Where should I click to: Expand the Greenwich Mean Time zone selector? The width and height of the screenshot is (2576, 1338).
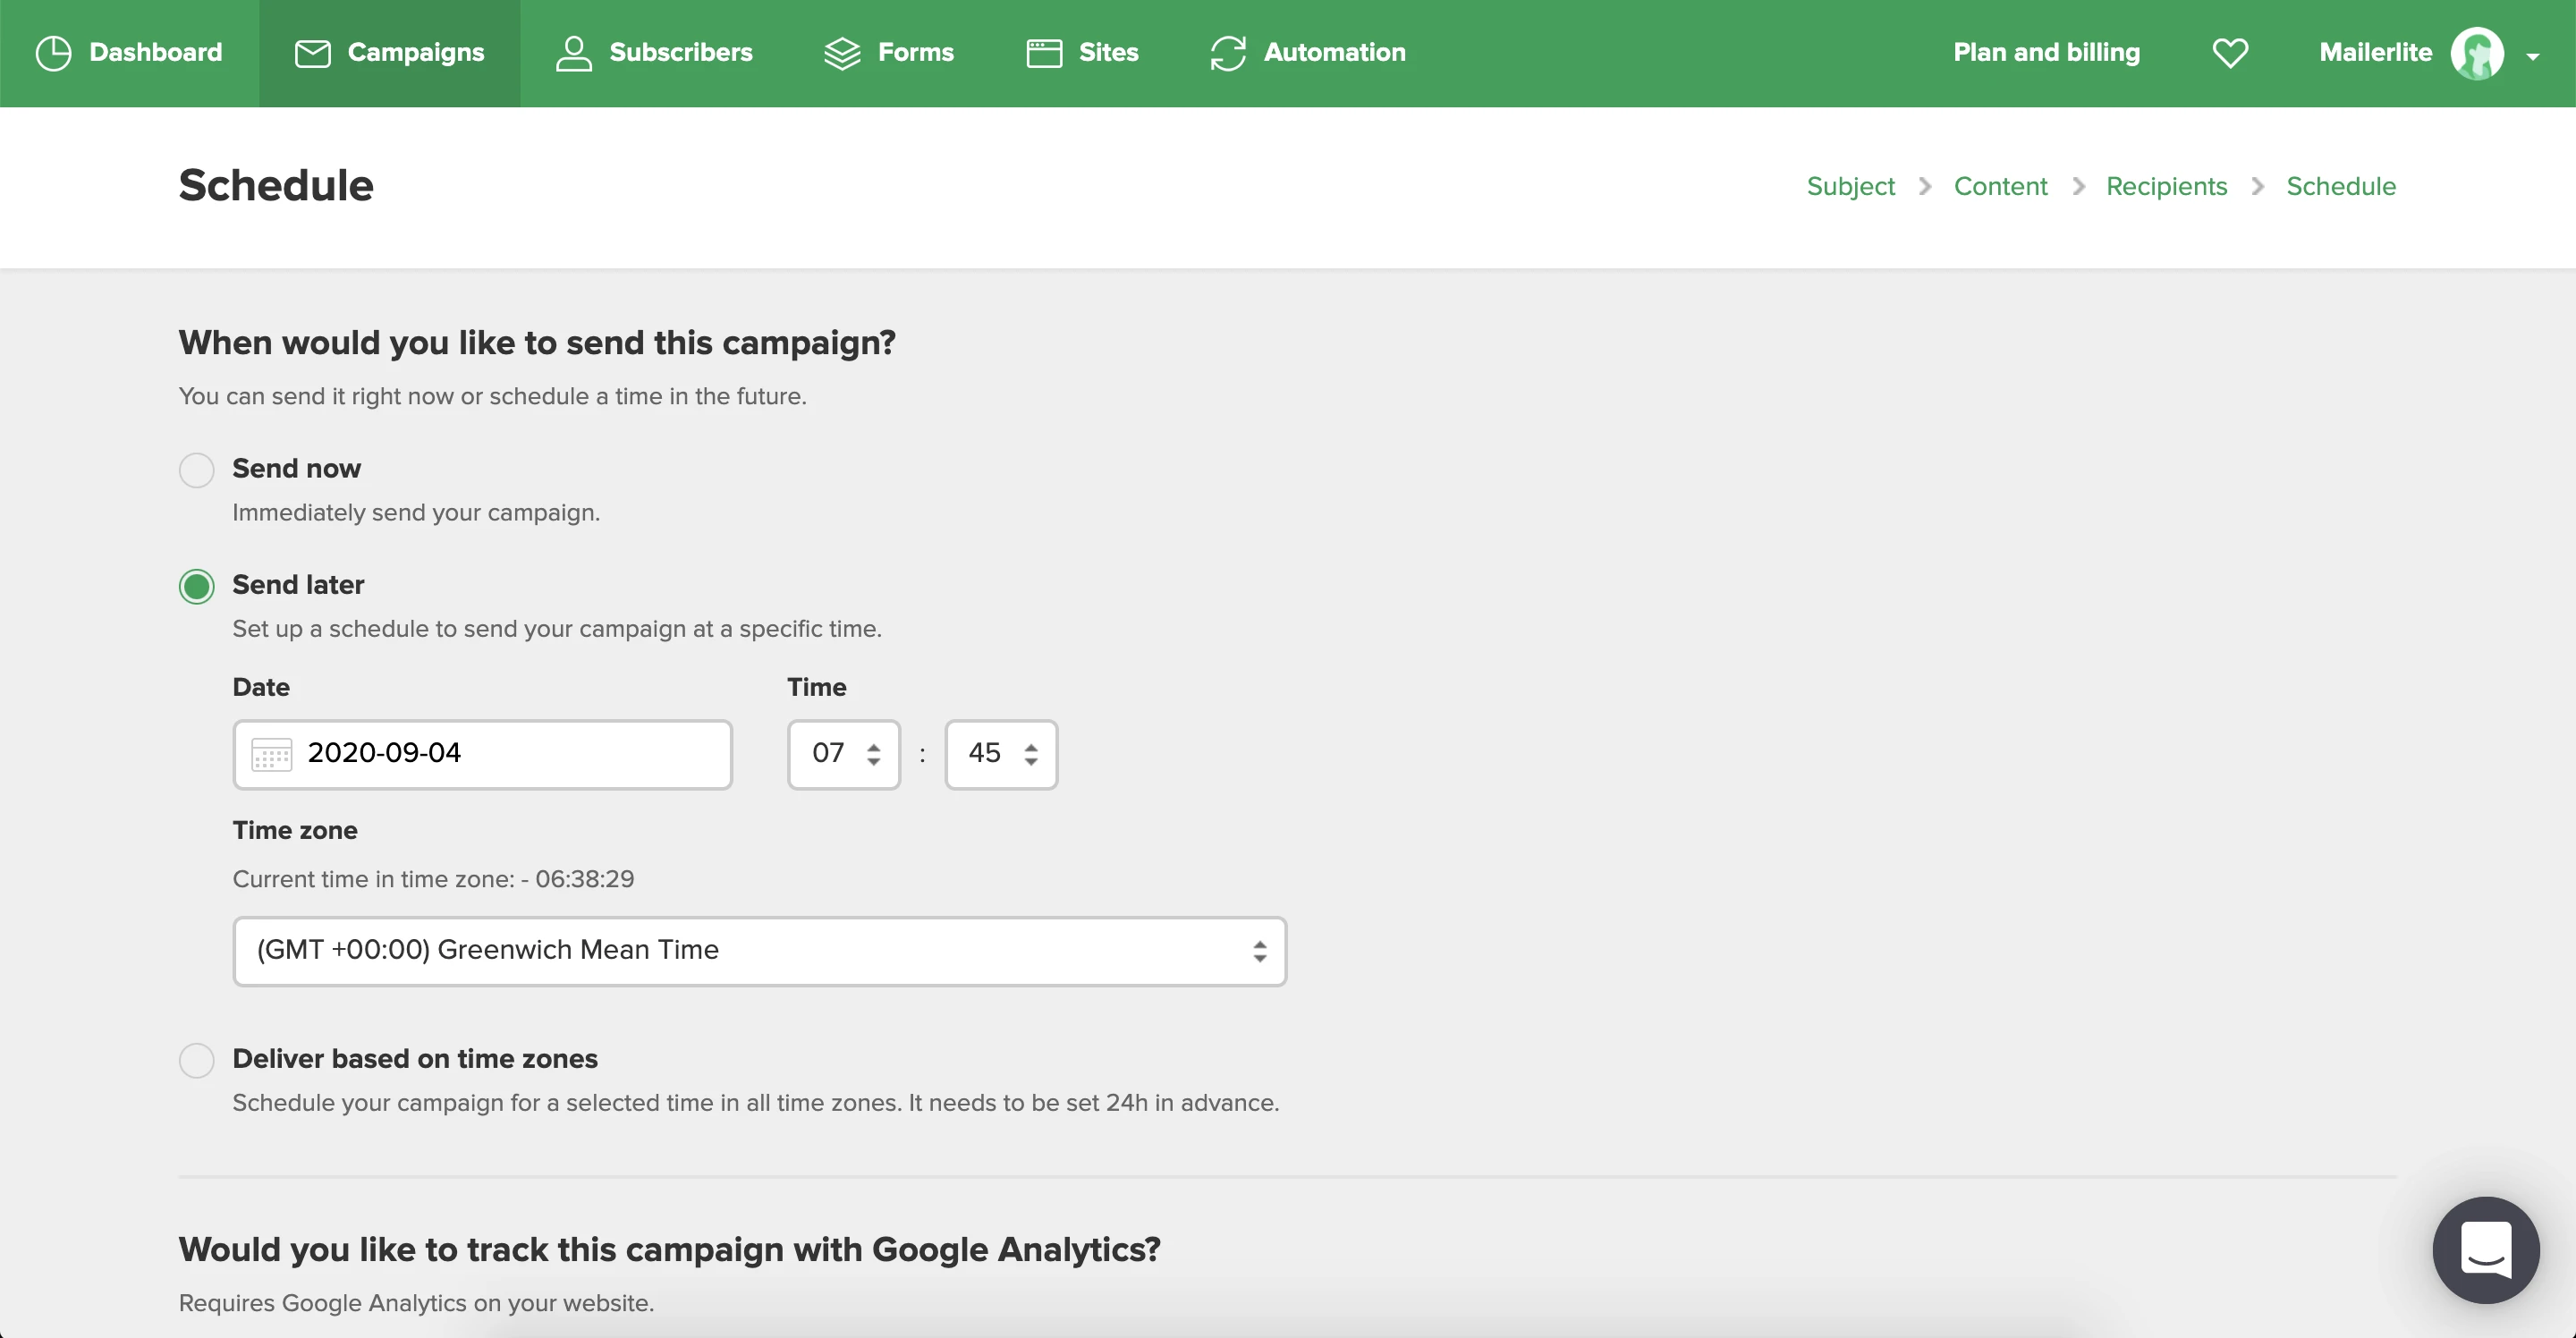pos(759,951)
